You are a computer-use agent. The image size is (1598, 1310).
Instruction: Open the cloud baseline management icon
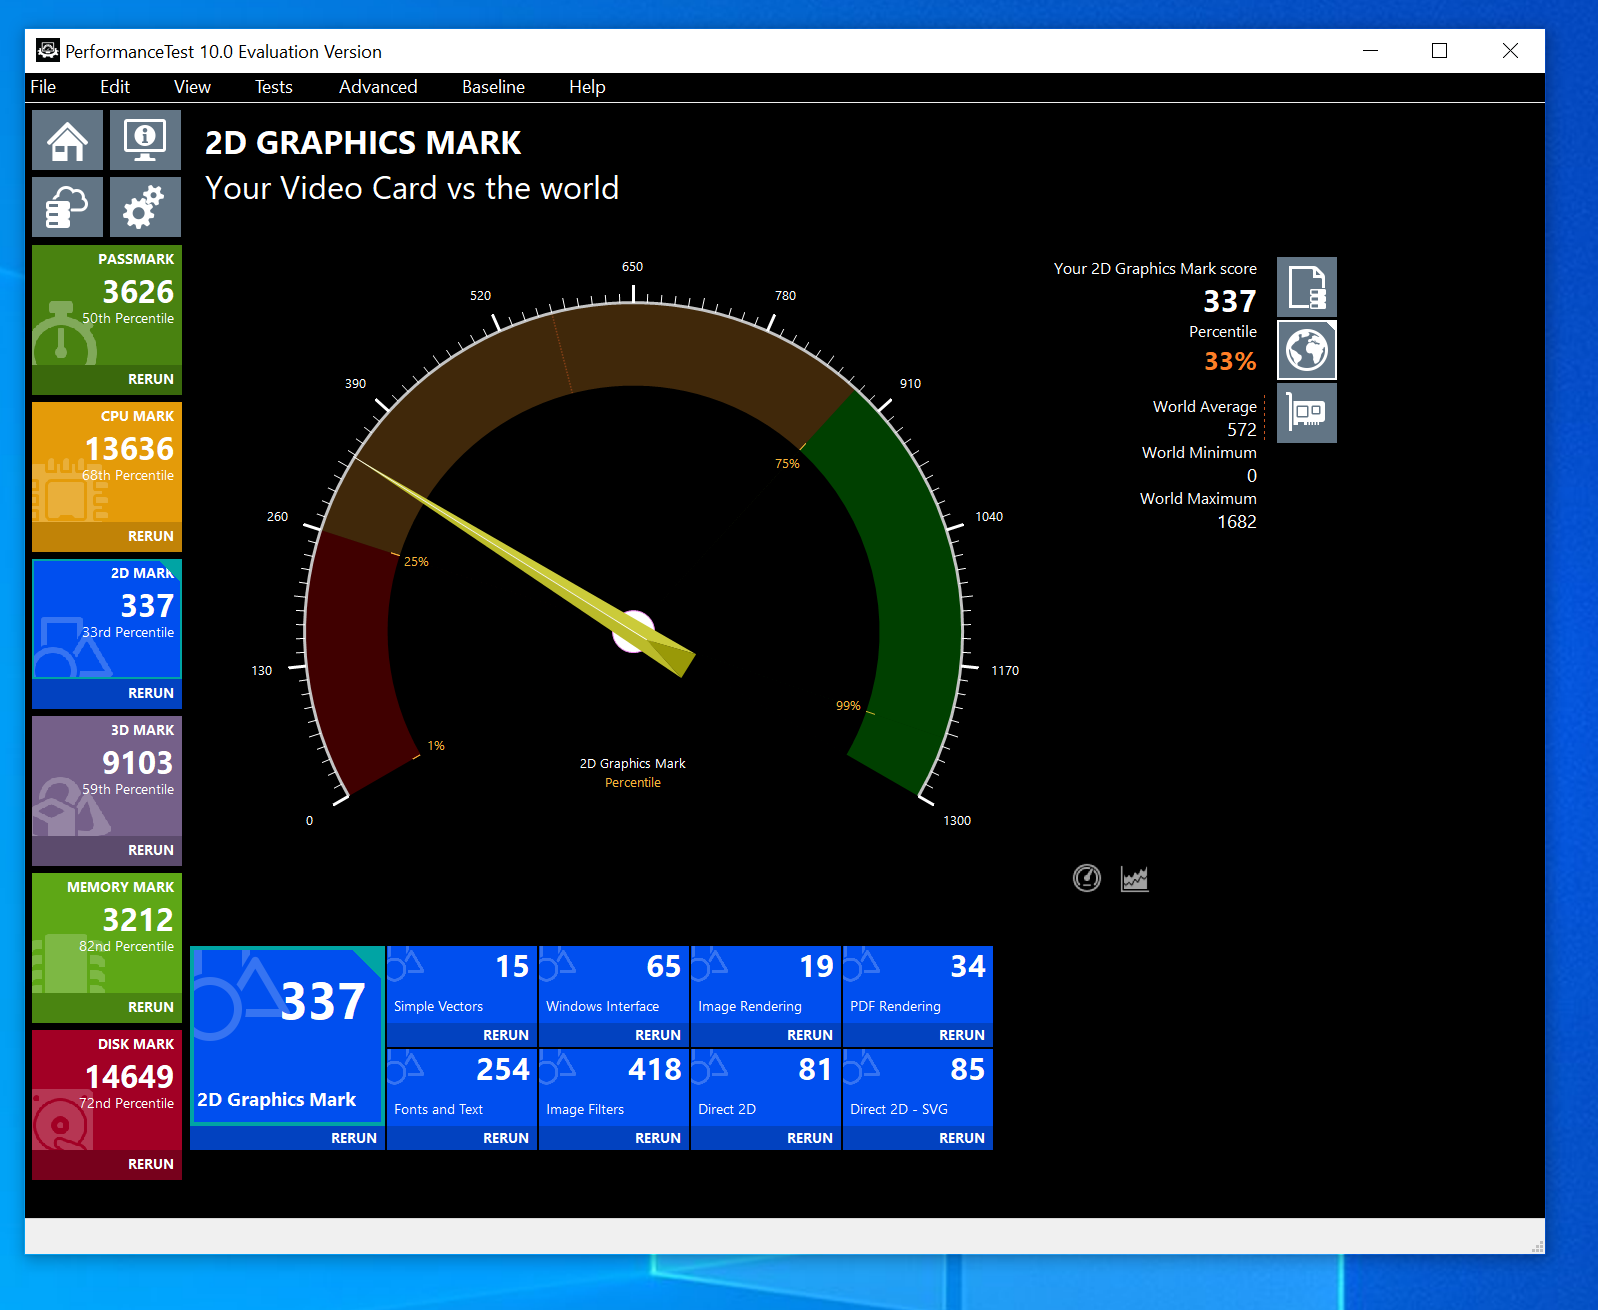[67, 207]
